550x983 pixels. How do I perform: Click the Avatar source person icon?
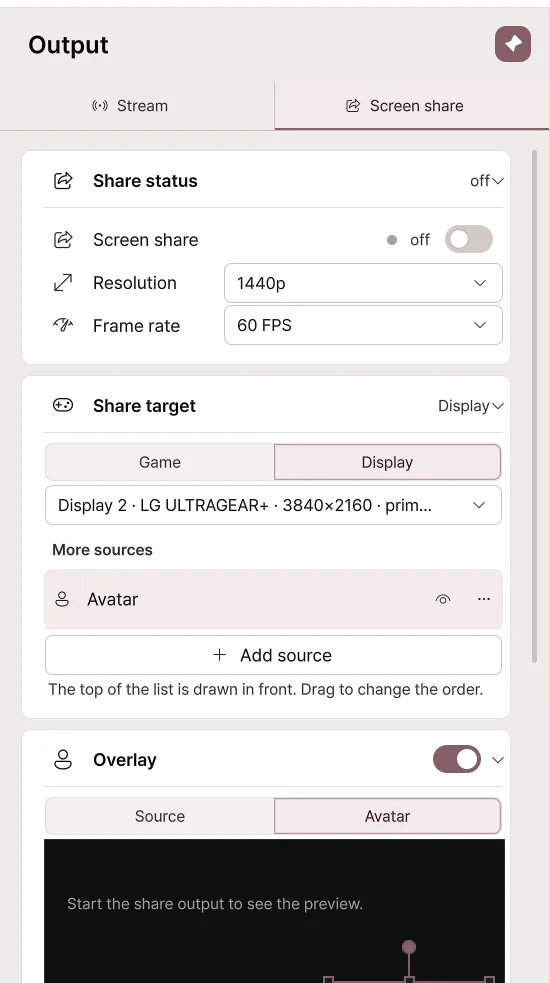[x=62, y=599]
